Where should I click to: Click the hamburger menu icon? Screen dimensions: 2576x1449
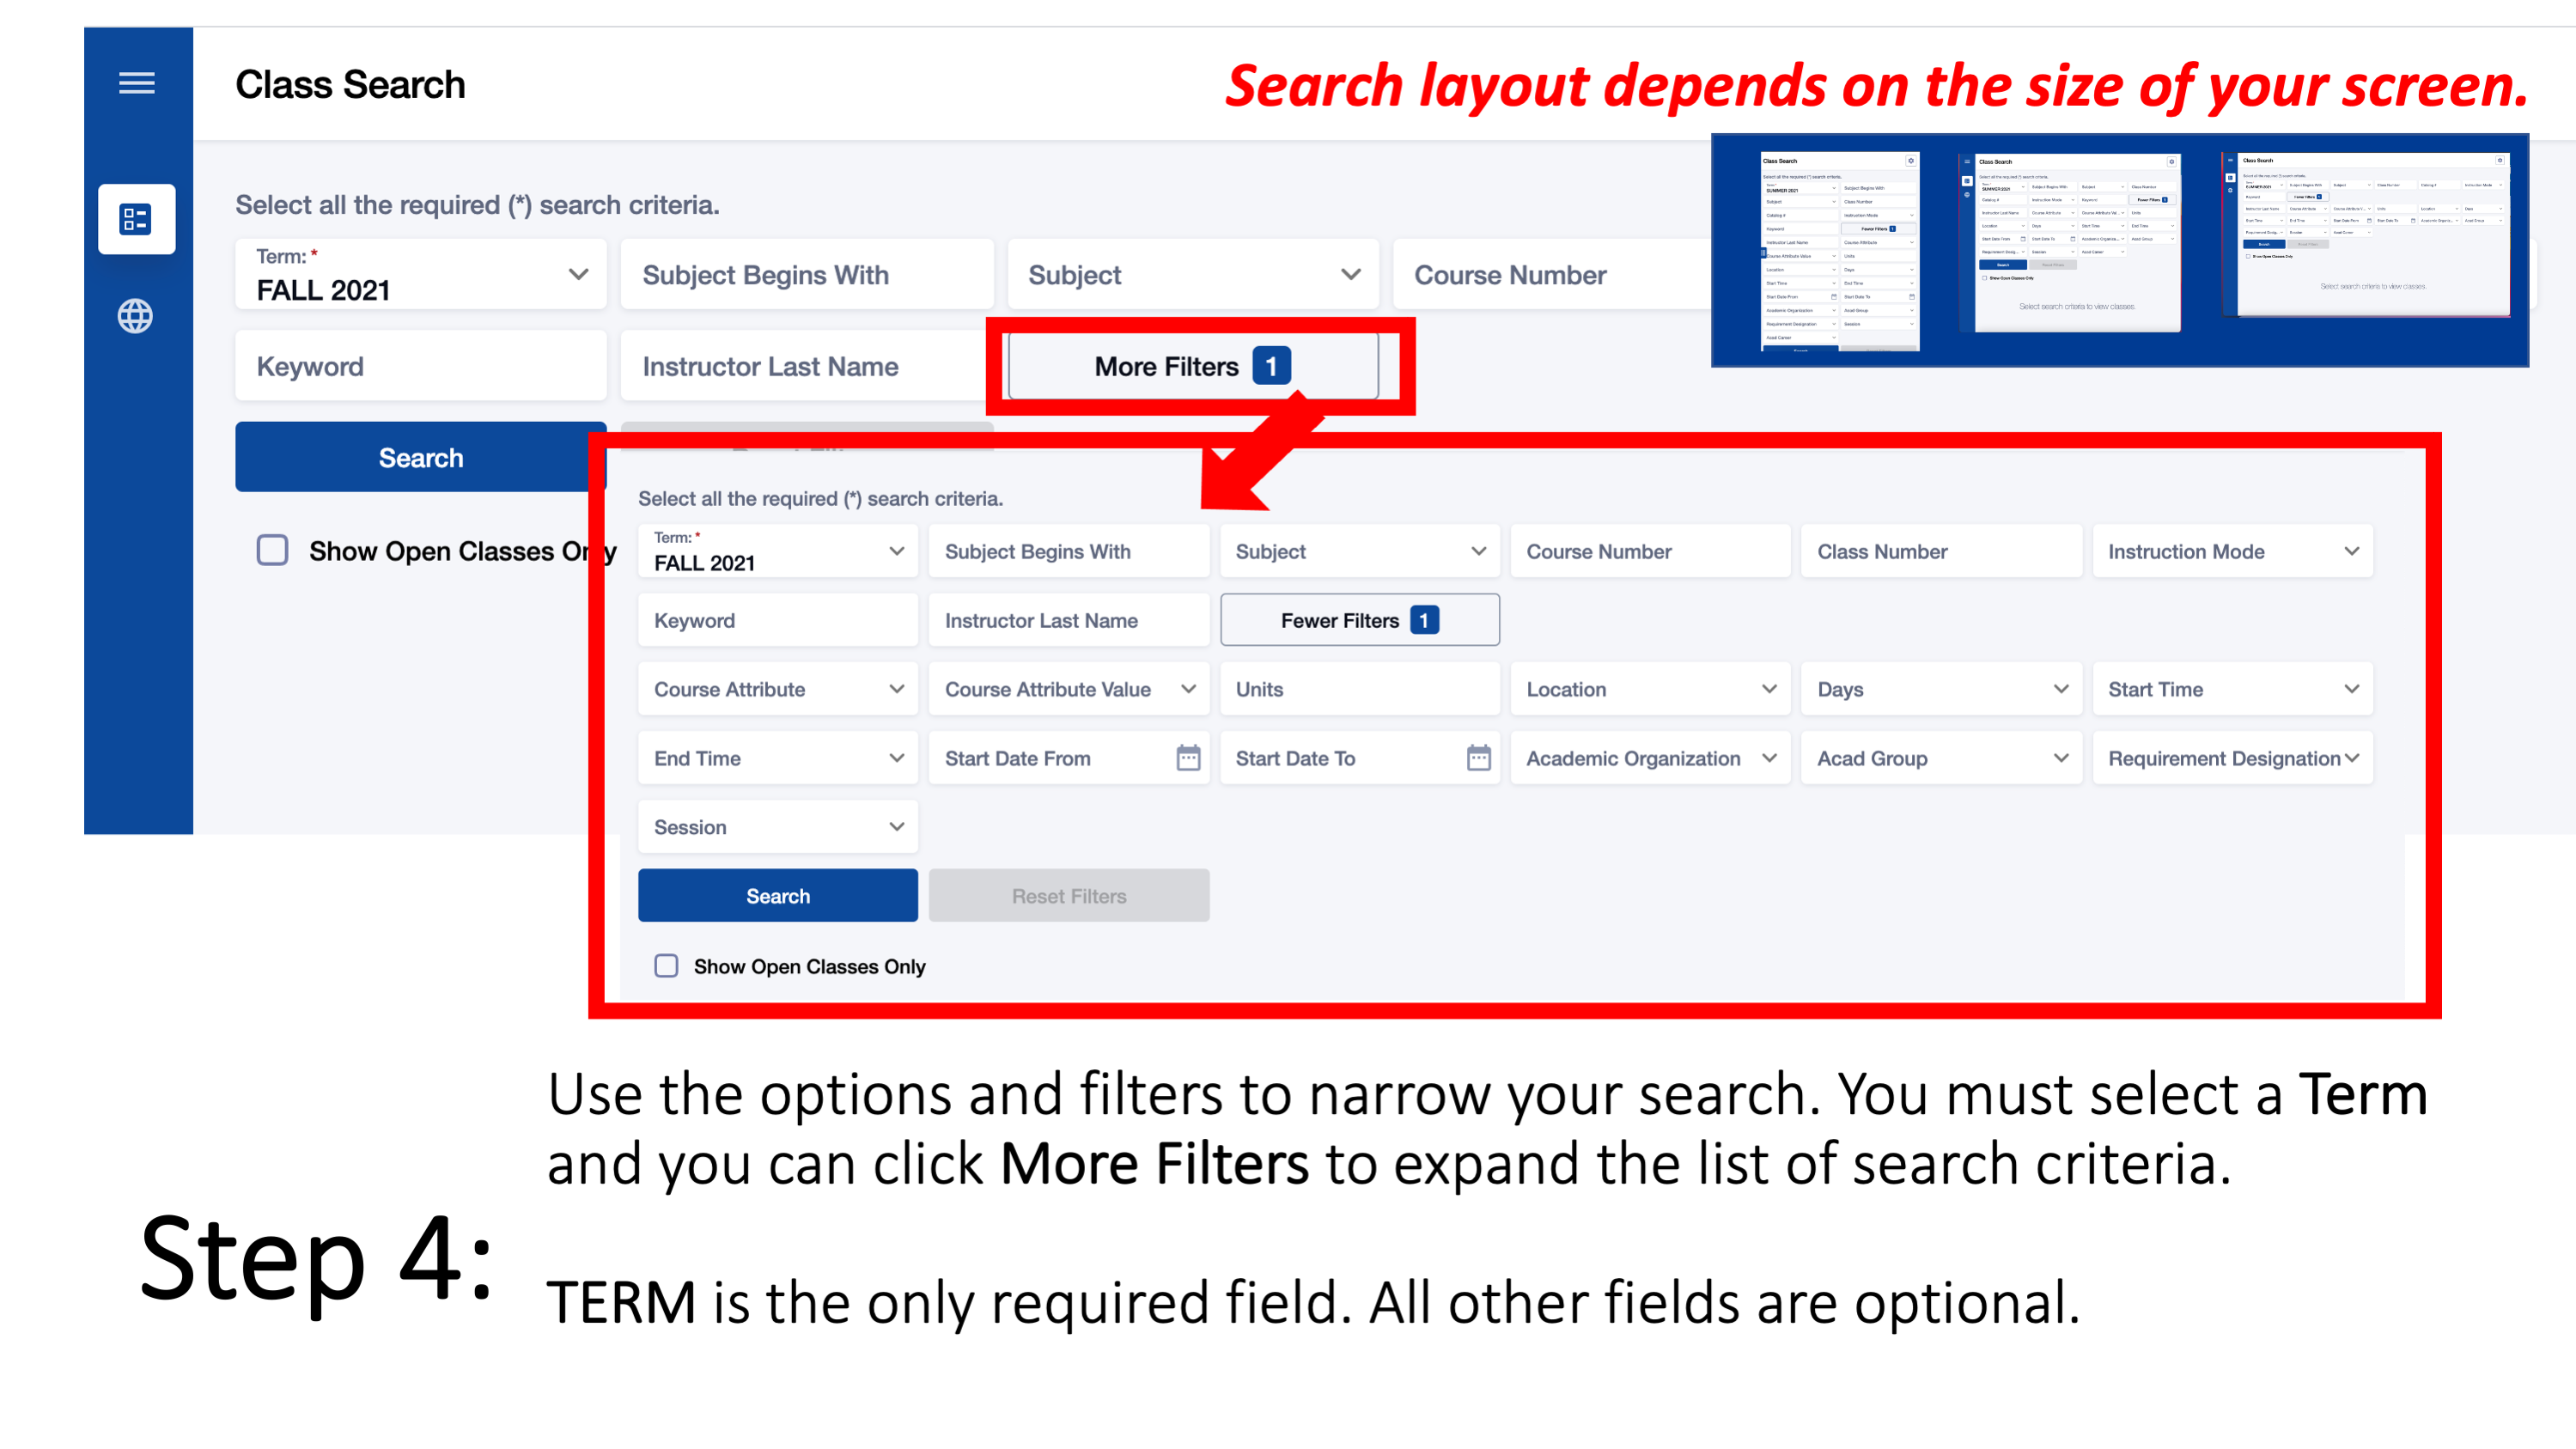coord(137,83)
